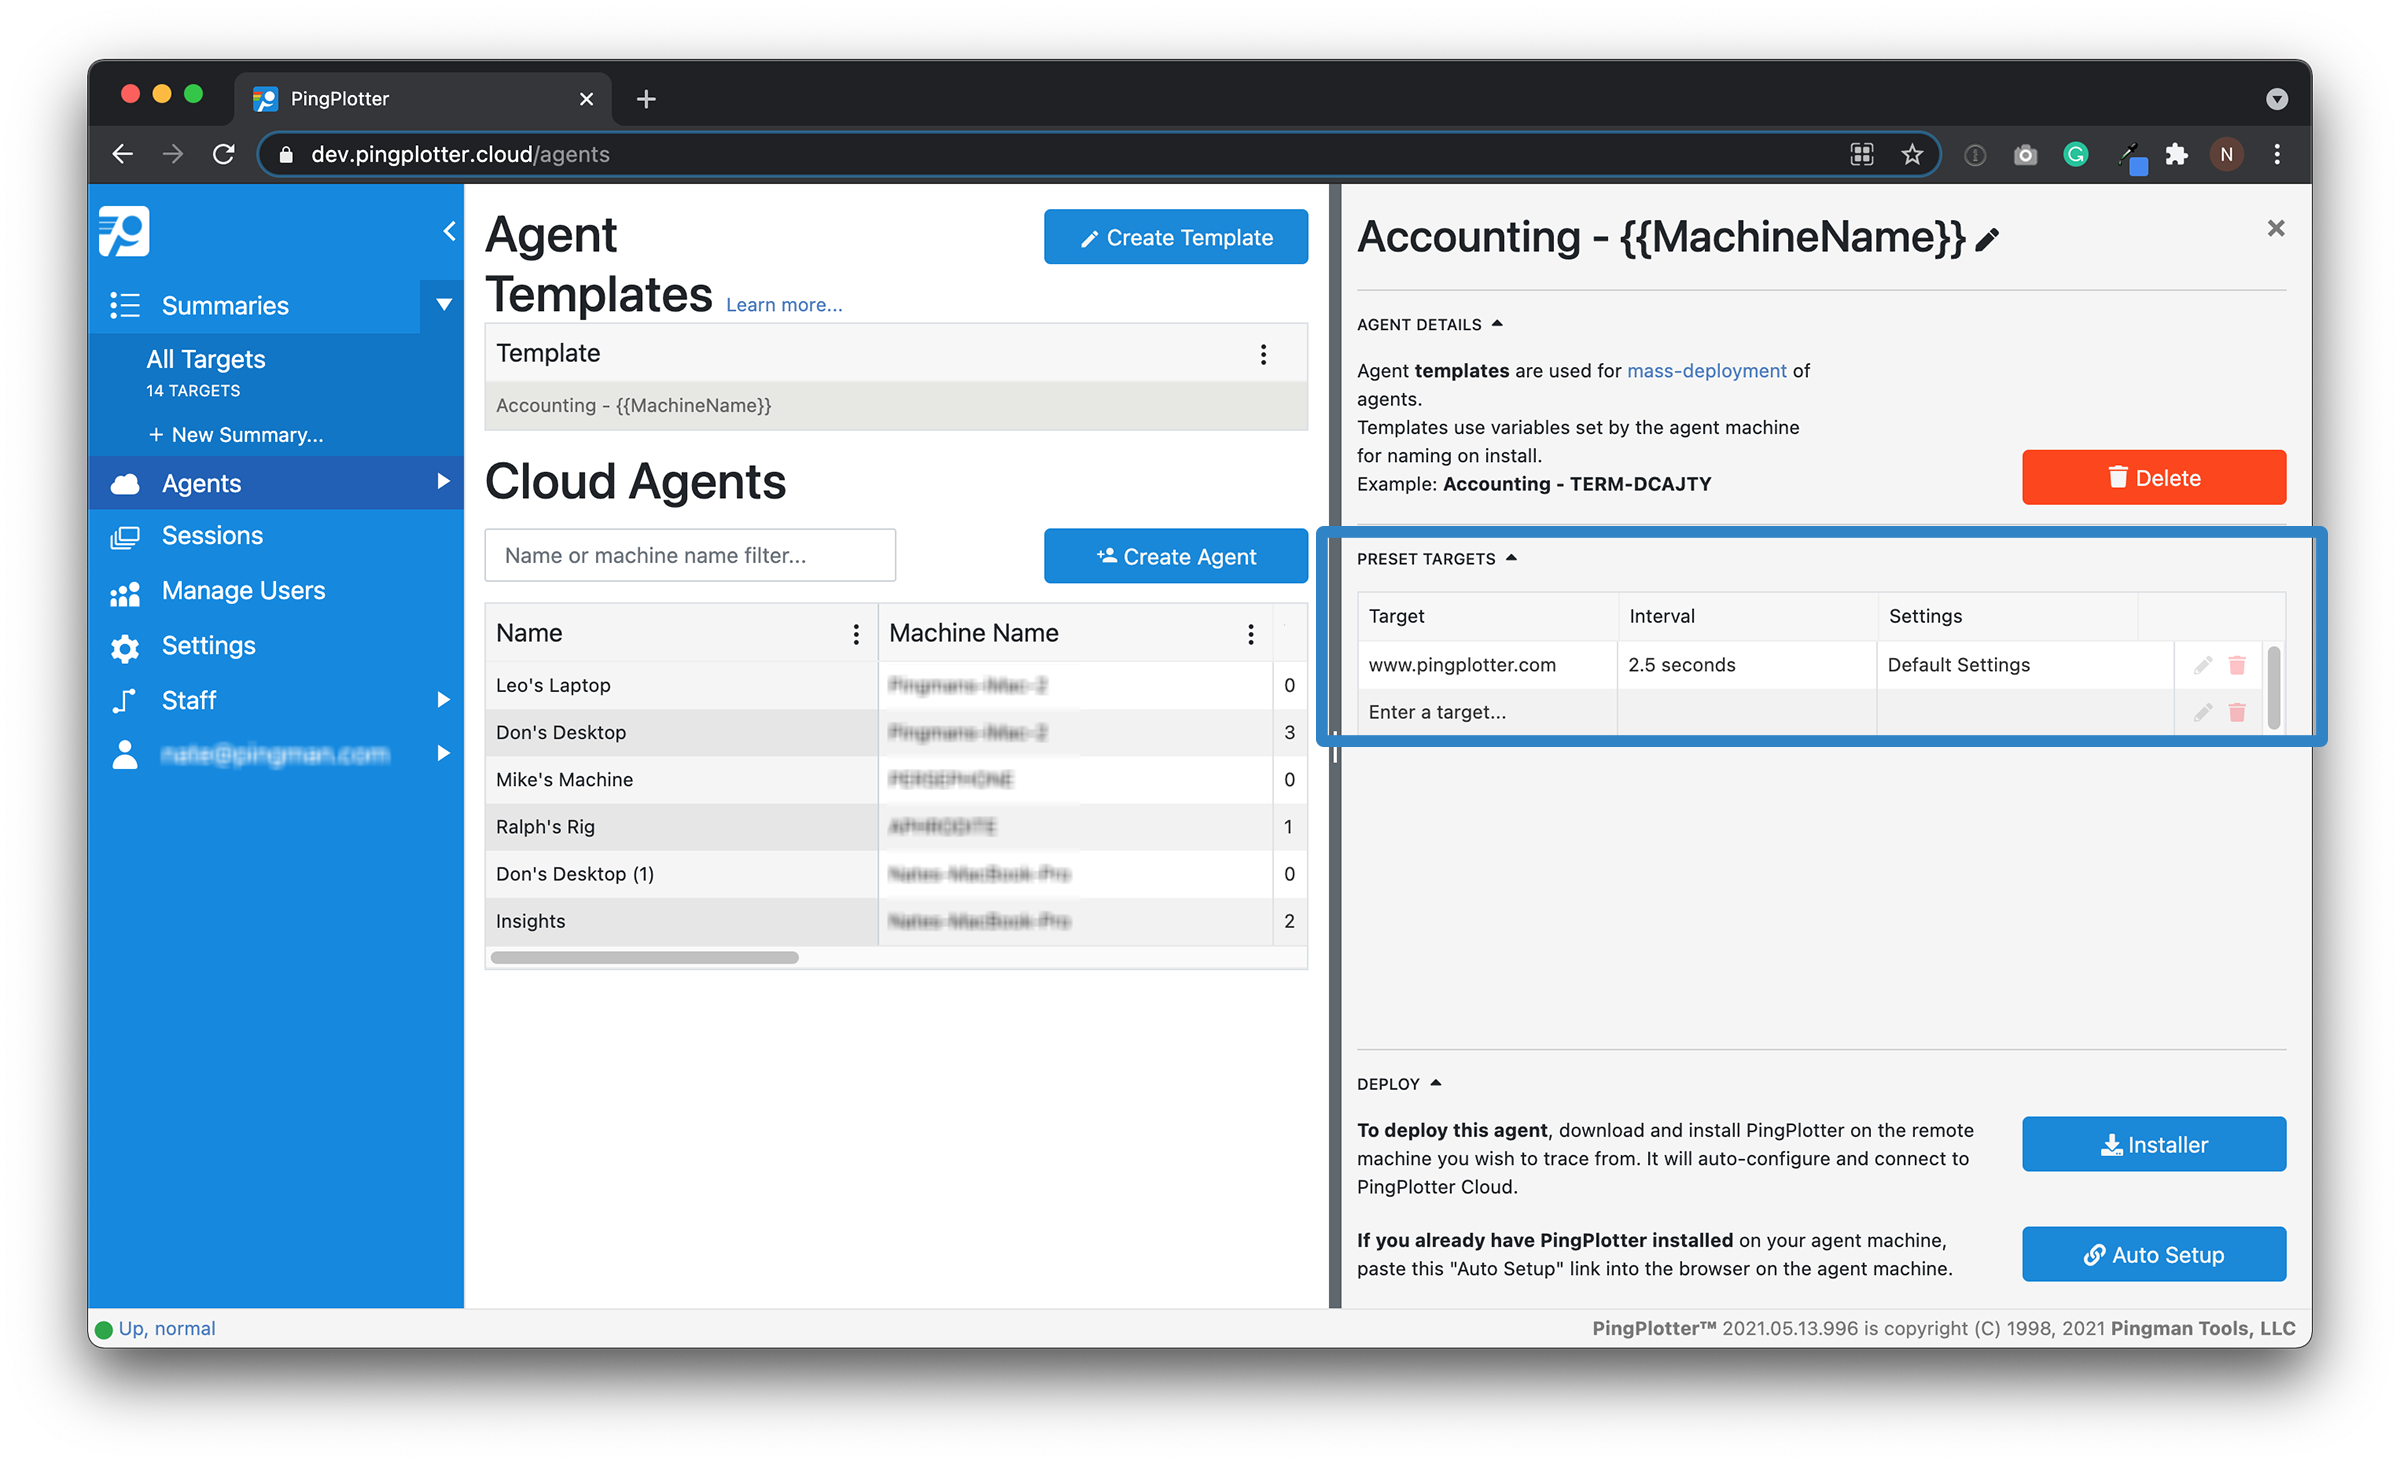Click the Summaries list icon
This screenshot has height=1464, width=2400.
[x=124, y=305]
